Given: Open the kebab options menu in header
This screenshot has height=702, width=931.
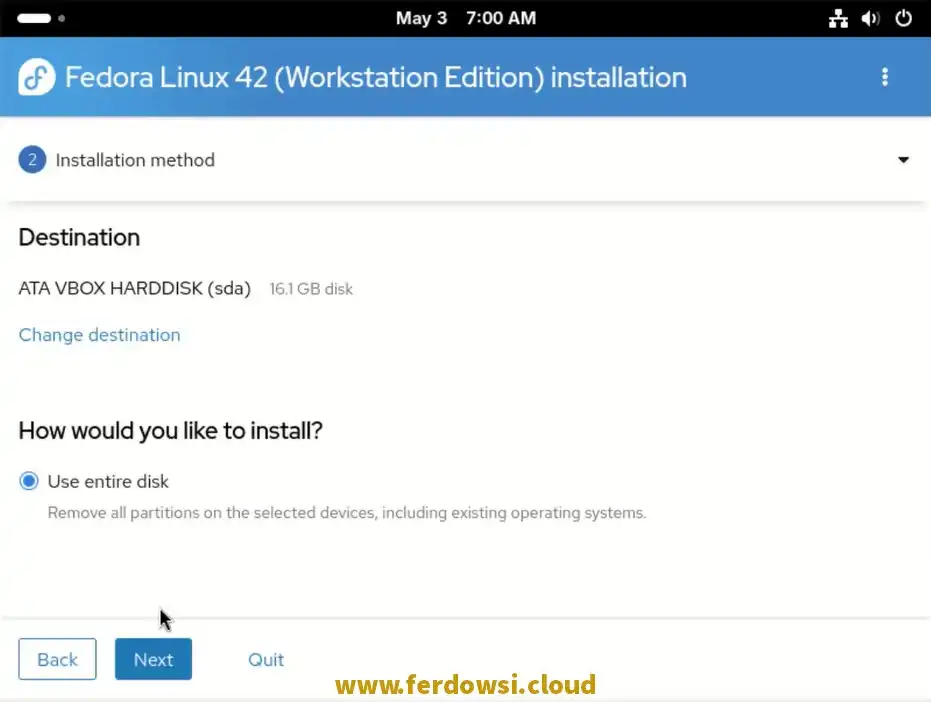Looking at the screenshot, I should pyautogui.click(x=885, y=77).
